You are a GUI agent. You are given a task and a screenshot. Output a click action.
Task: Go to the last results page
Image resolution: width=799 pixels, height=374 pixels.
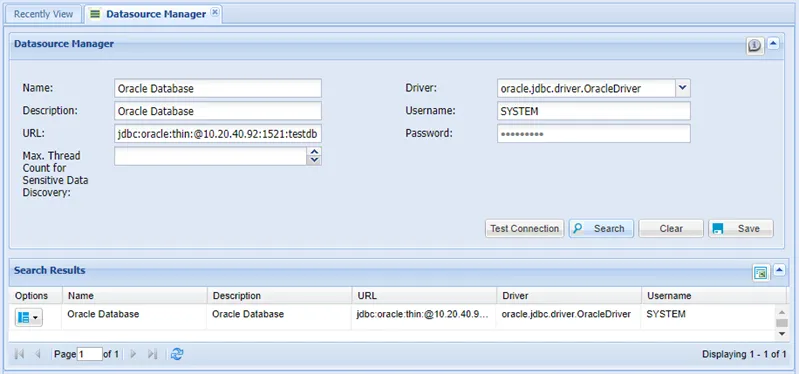pos(152,354)
